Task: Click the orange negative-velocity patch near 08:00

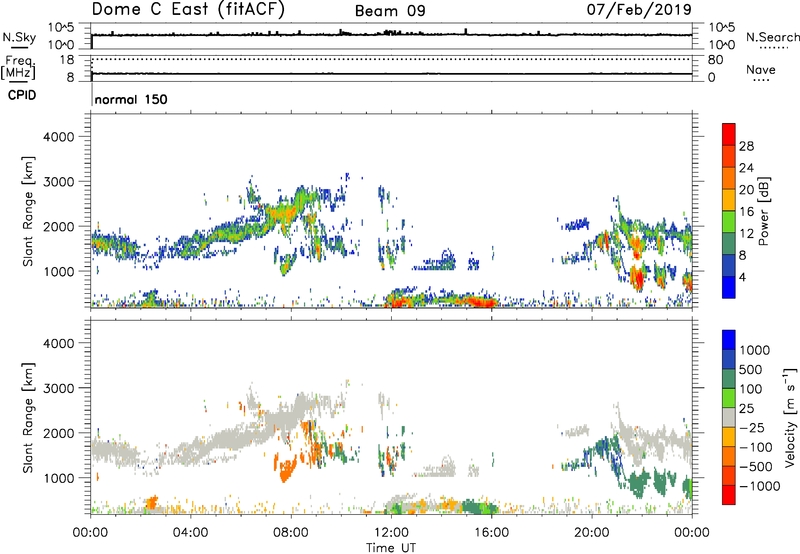Action: coord(287,470)
